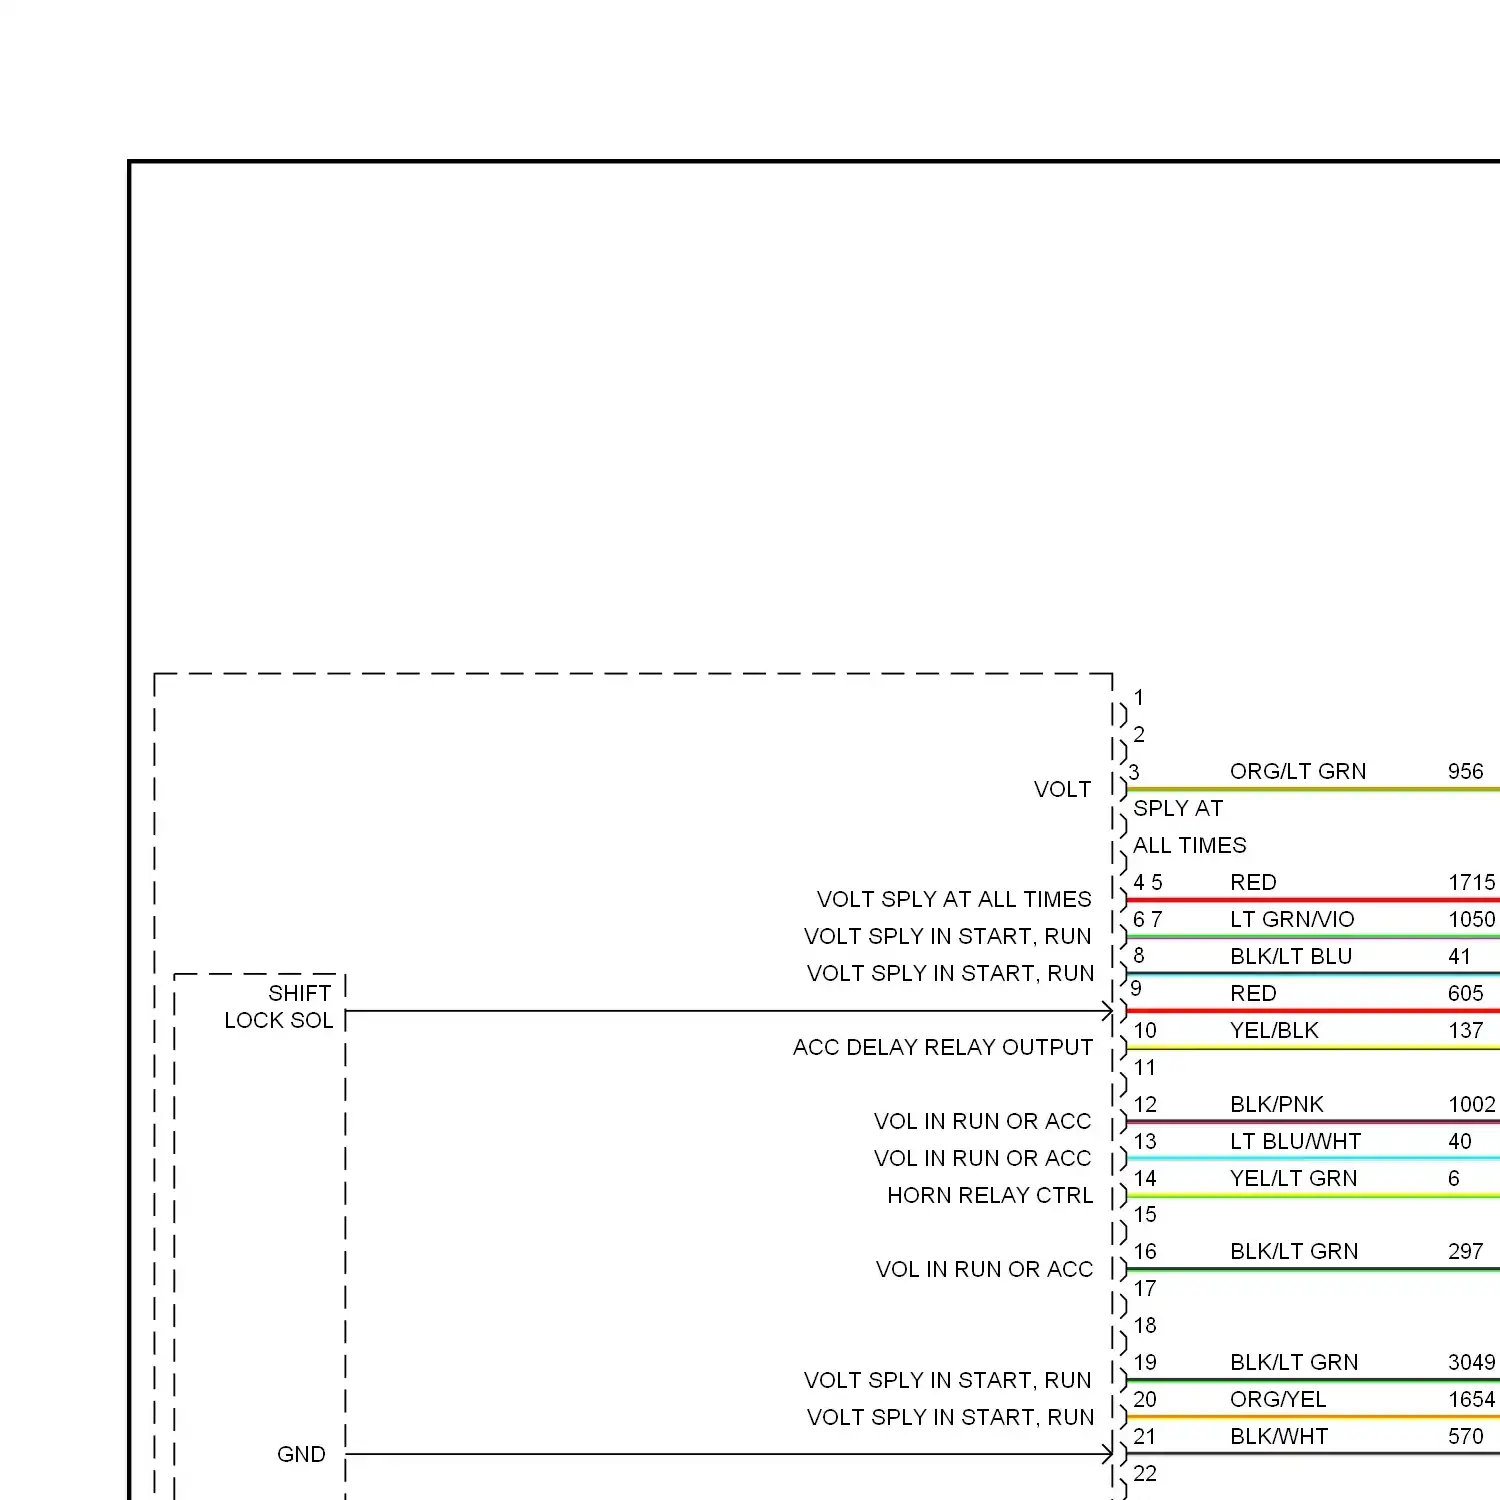The image size is (1500, 1500).
Task: Click the standalone VOLT label near pin 3
Action: (1062, 789)
